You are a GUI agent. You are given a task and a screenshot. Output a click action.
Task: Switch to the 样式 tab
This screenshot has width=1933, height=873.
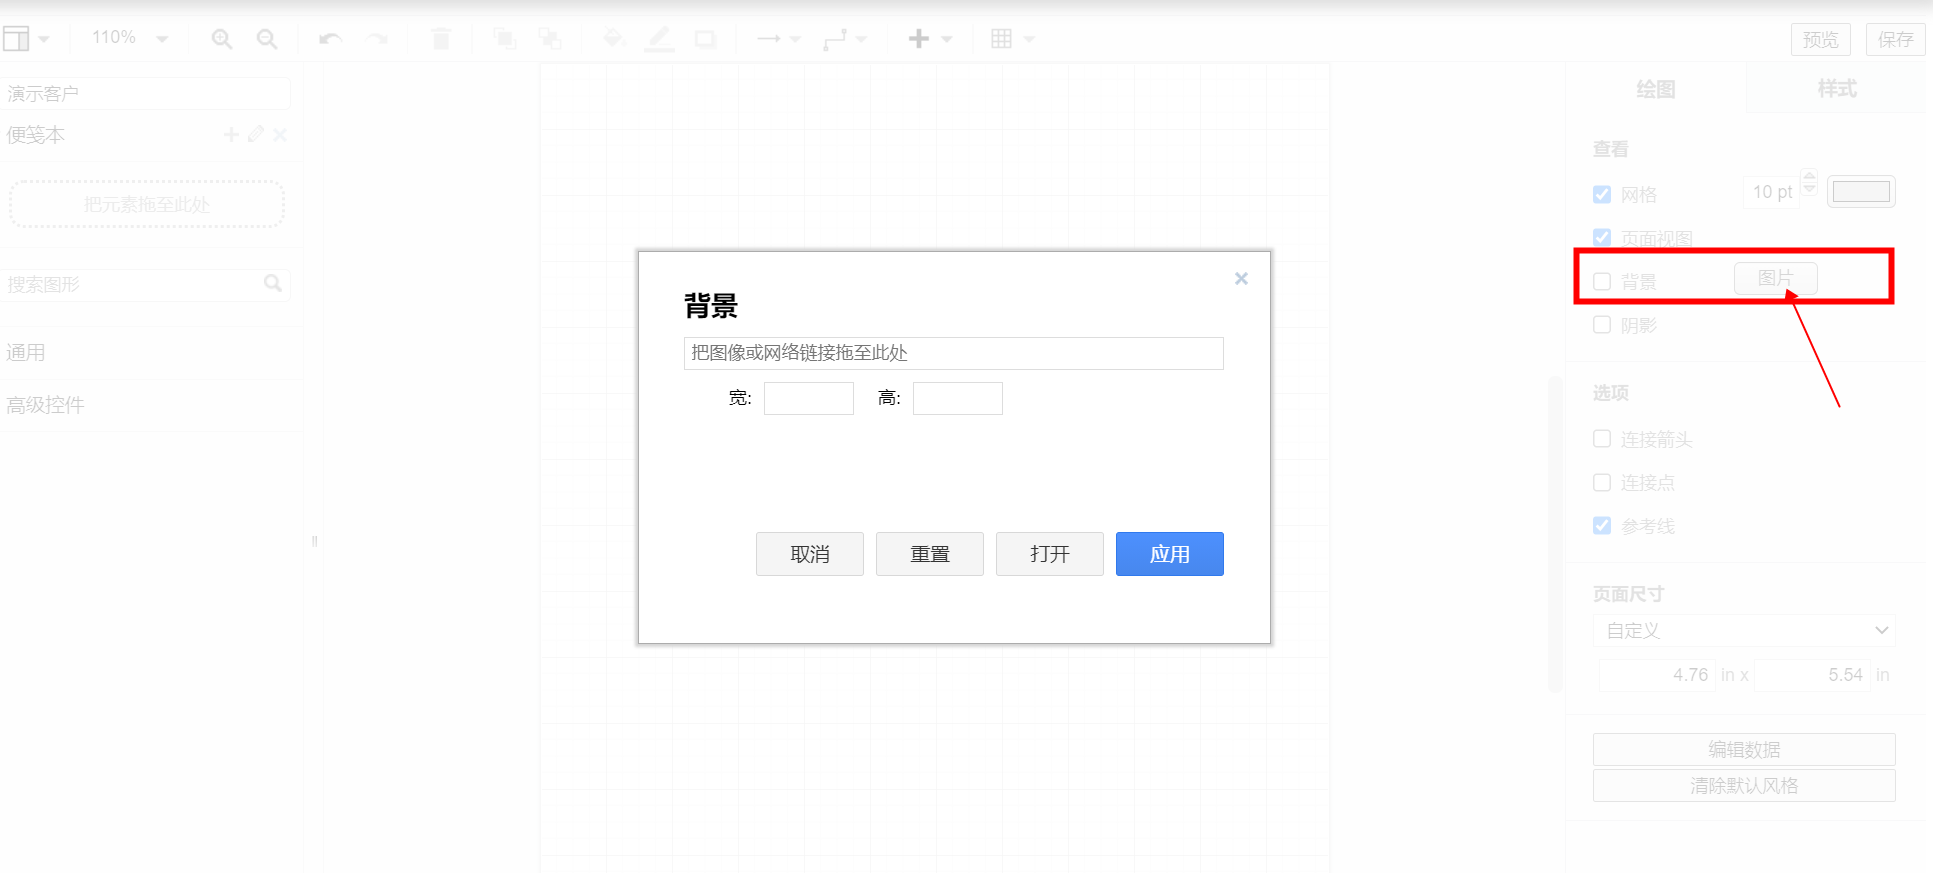click(1836, 89)
